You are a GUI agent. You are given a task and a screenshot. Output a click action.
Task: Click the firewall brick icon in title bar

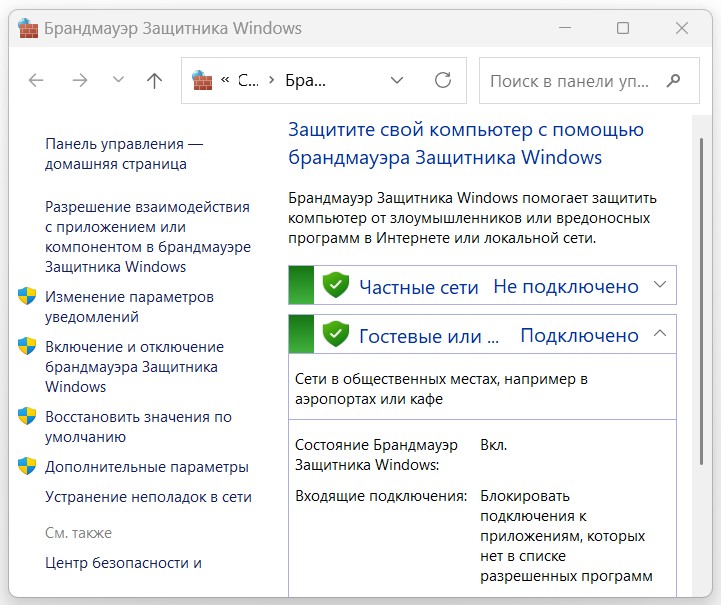(28, 29)
